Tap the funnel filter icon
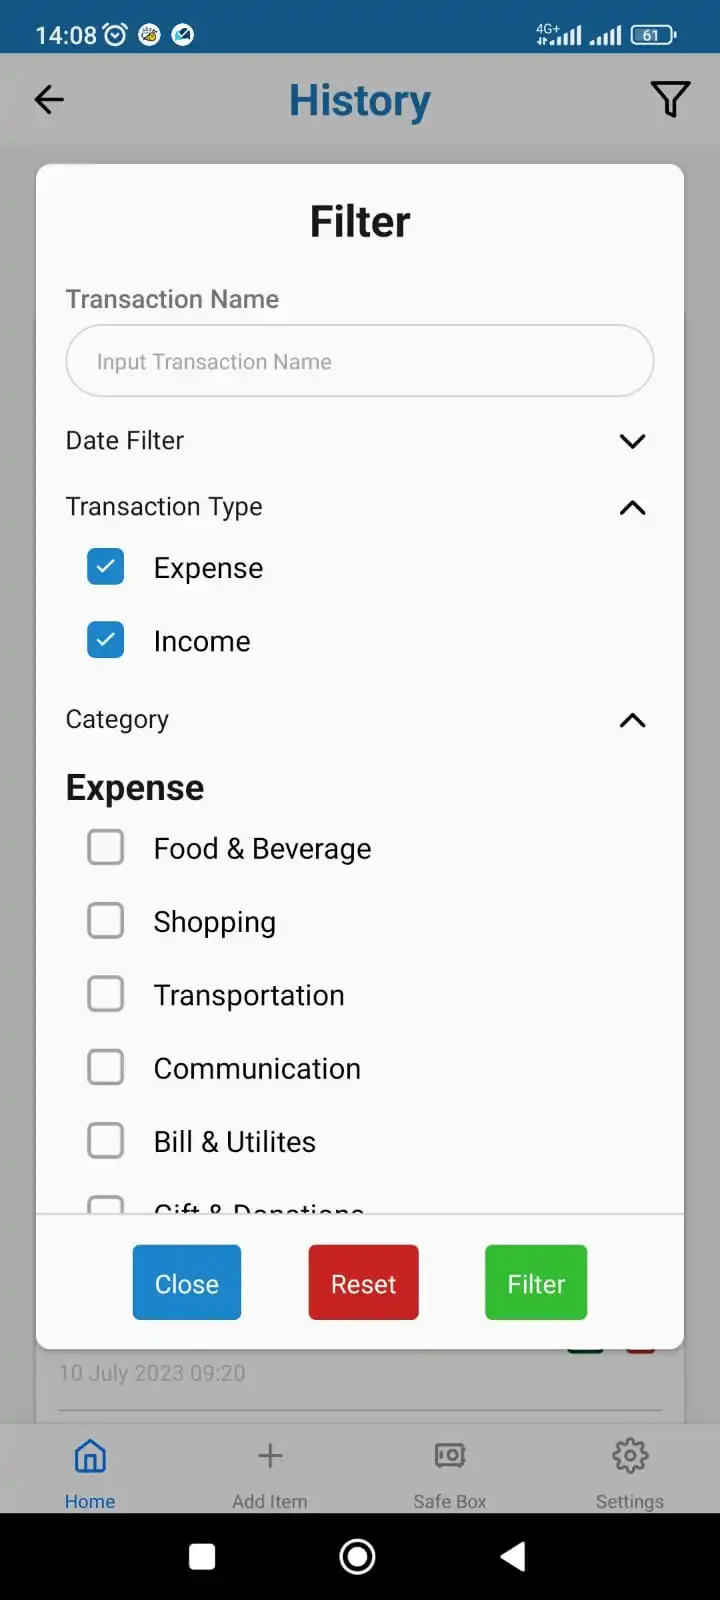The width and height of the screenshot is (720, 1600). point(670,99)
